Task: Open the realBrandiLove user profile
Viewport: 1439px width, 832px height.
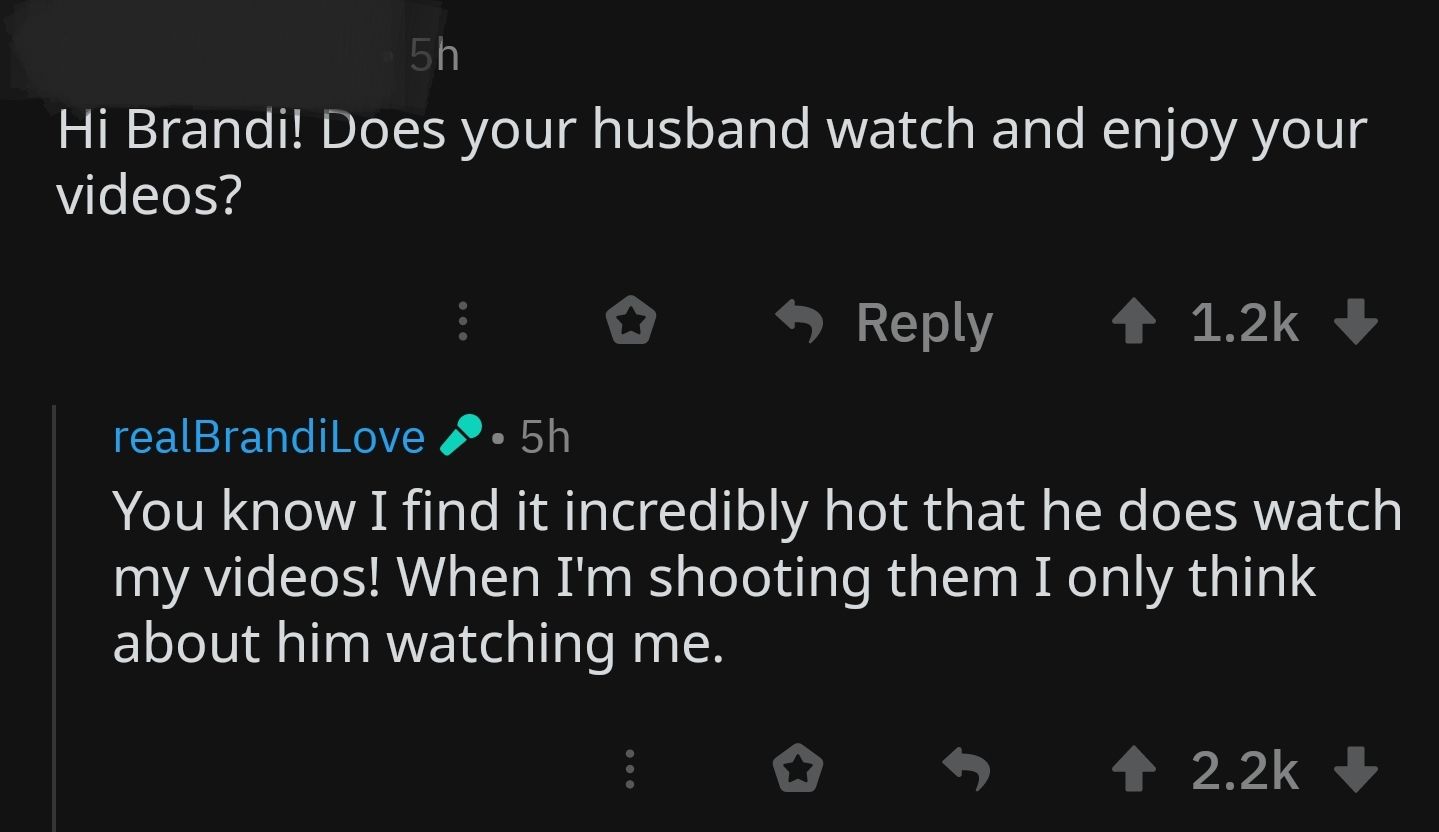Action: click(269, 437)
